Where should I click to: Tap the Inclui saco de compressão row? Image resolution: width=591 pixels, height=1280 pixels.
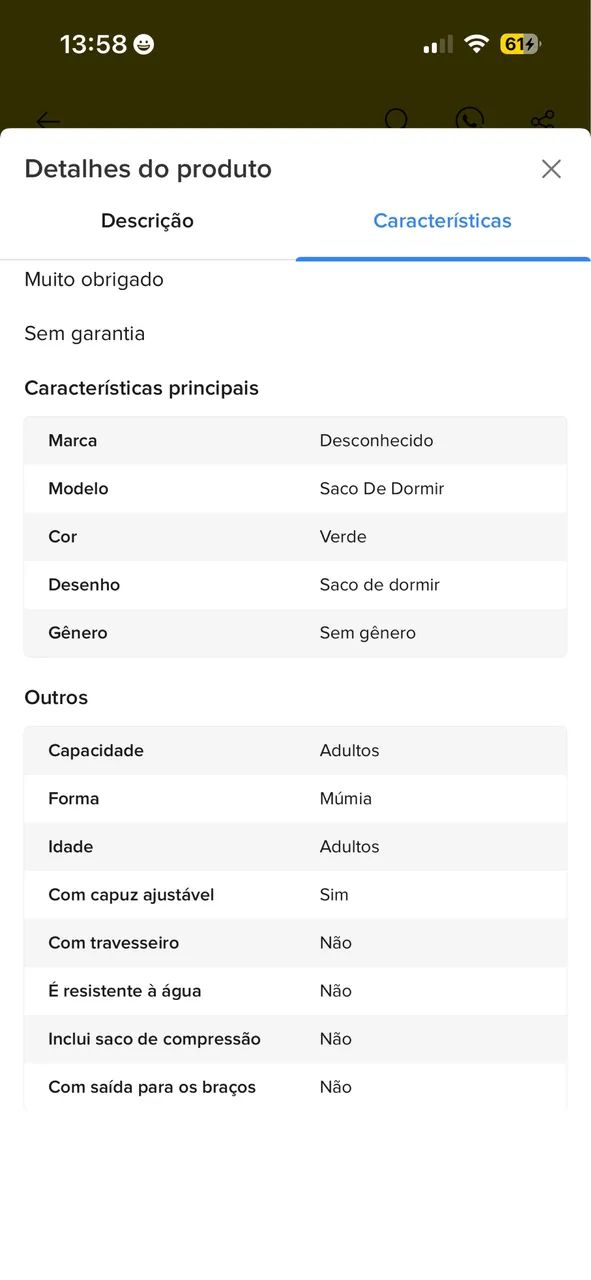[295, 1039]
